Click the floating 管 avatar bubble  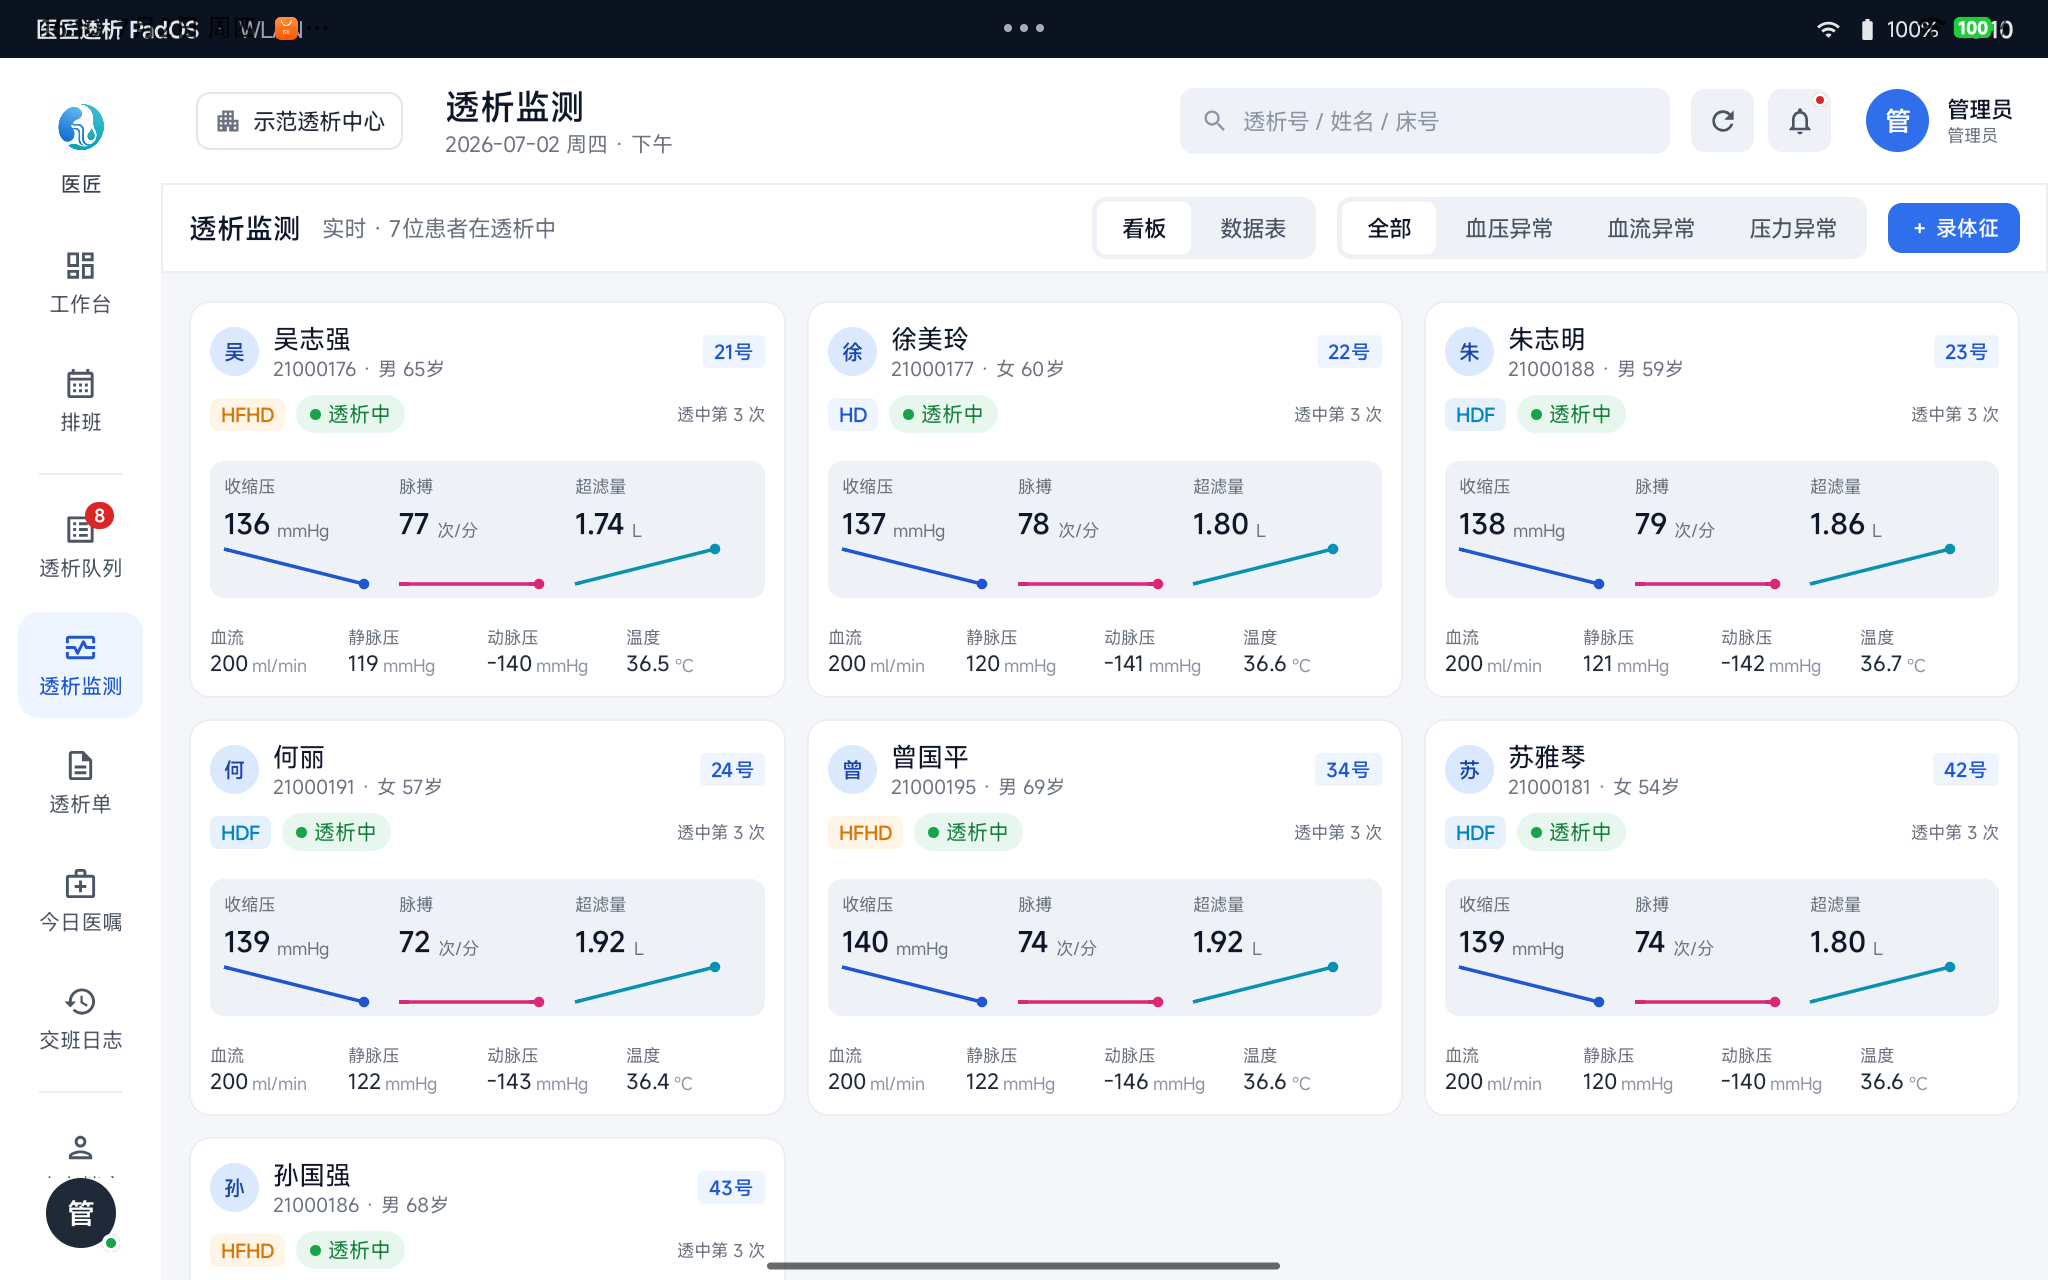click(81, 1213)
